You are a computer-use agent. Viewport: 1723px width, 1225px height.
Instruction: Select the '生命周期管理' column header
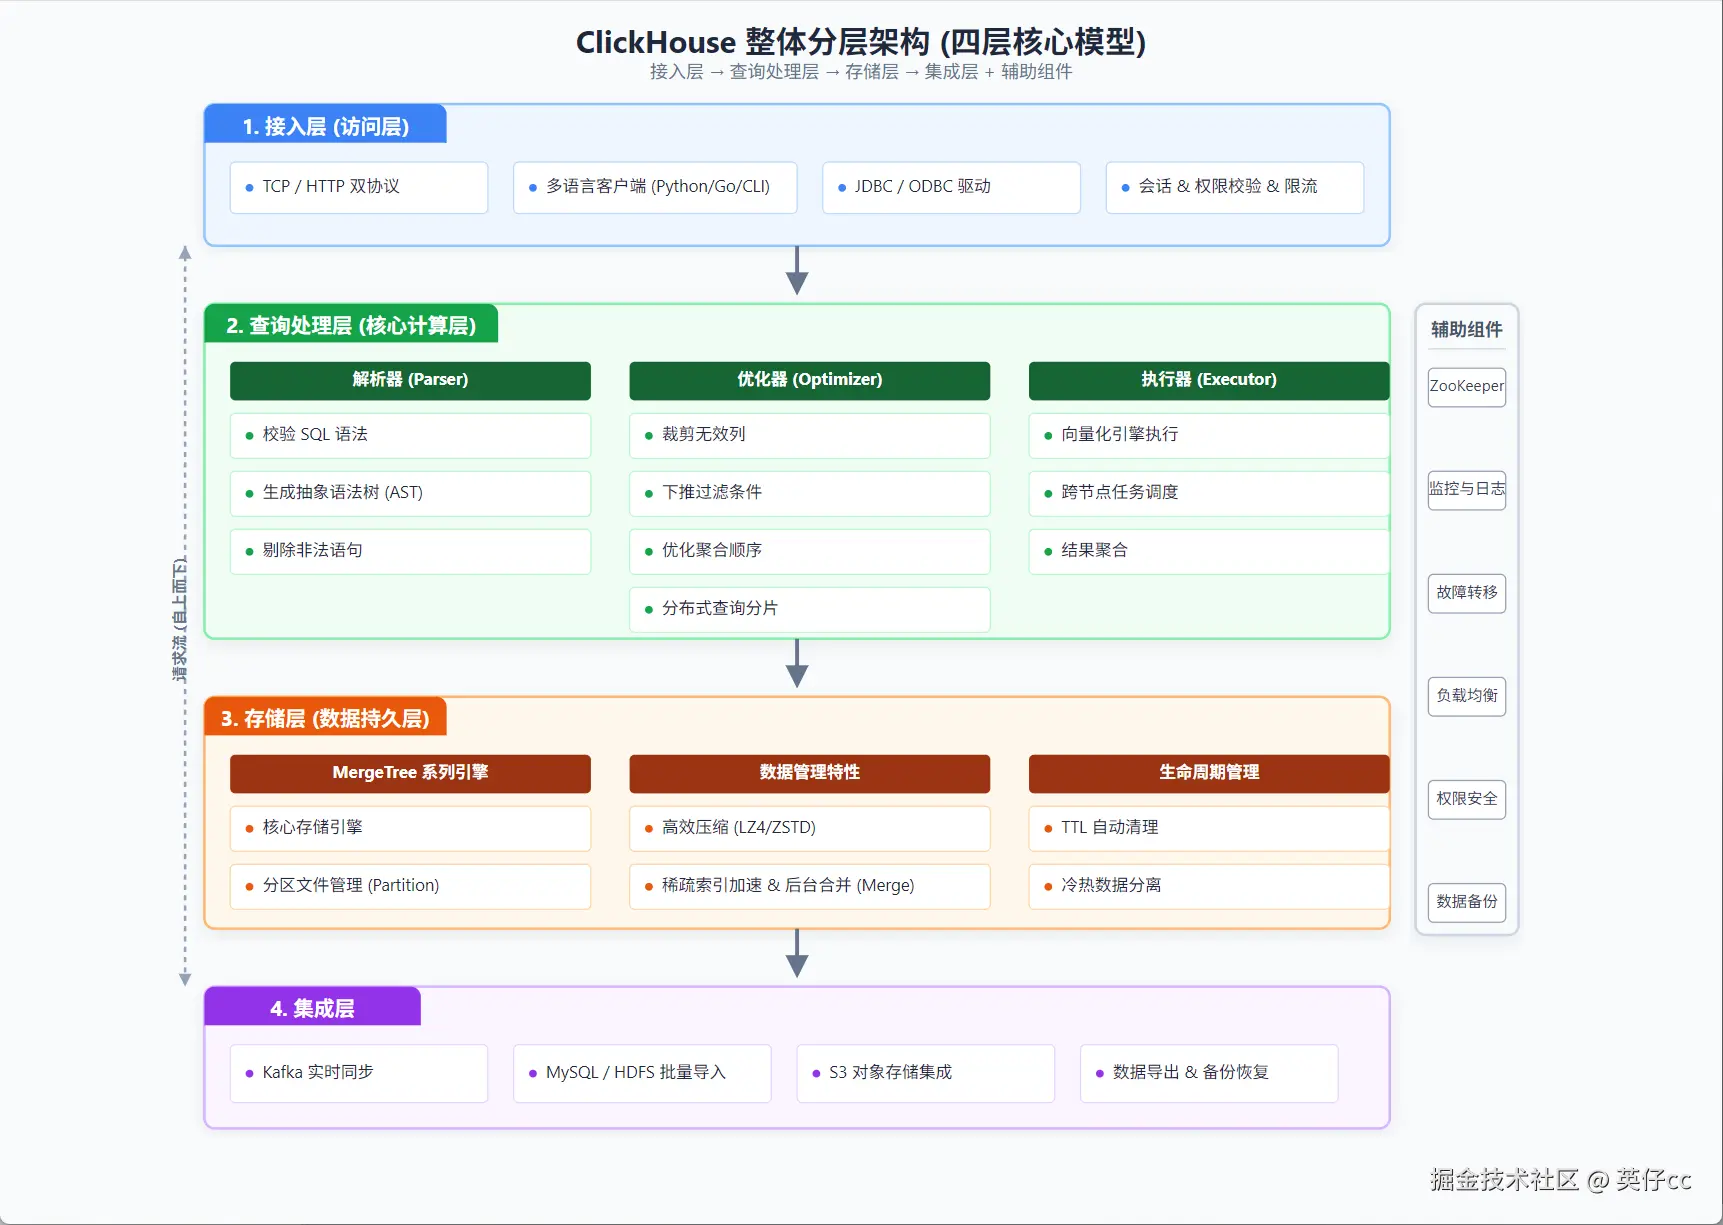click(x=1209, y=773)
